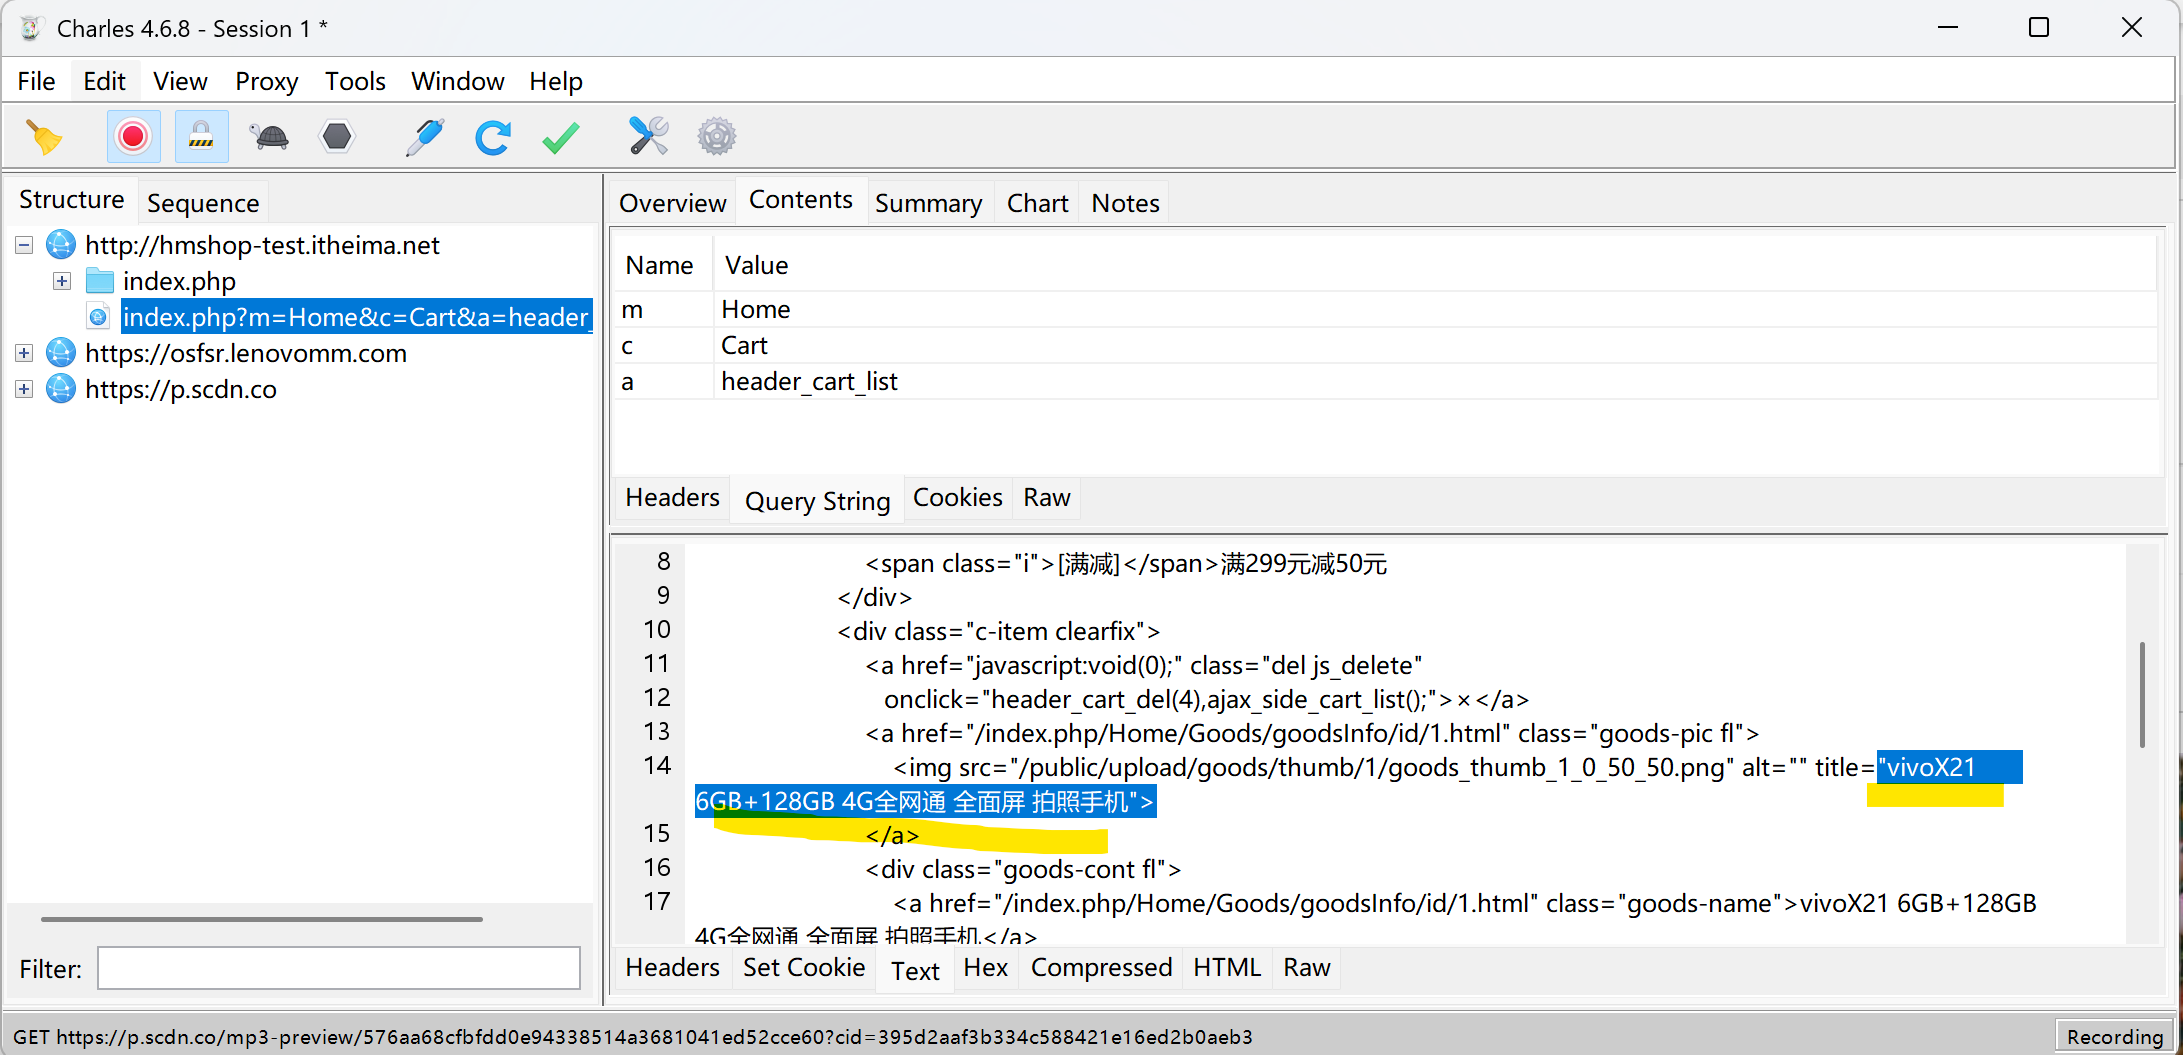Focus the Filter input field
This screenshot has width=2183, height=1055.
click(338, 968)
